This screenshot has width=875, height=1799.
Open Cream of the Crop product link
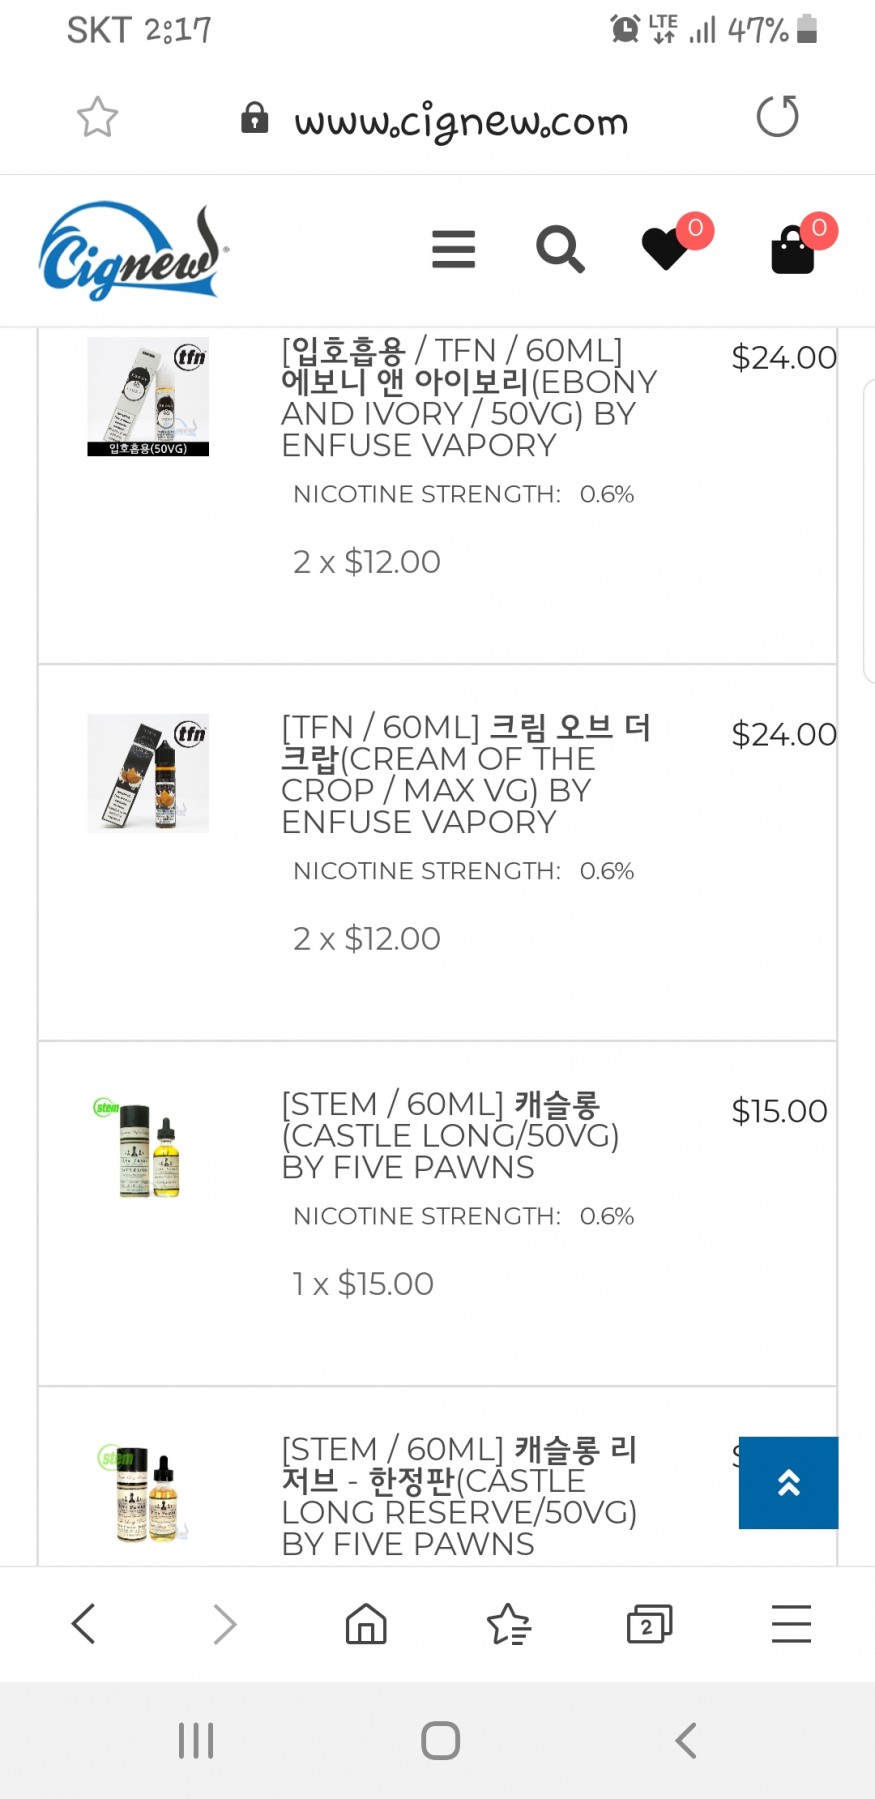pos(466,774)
